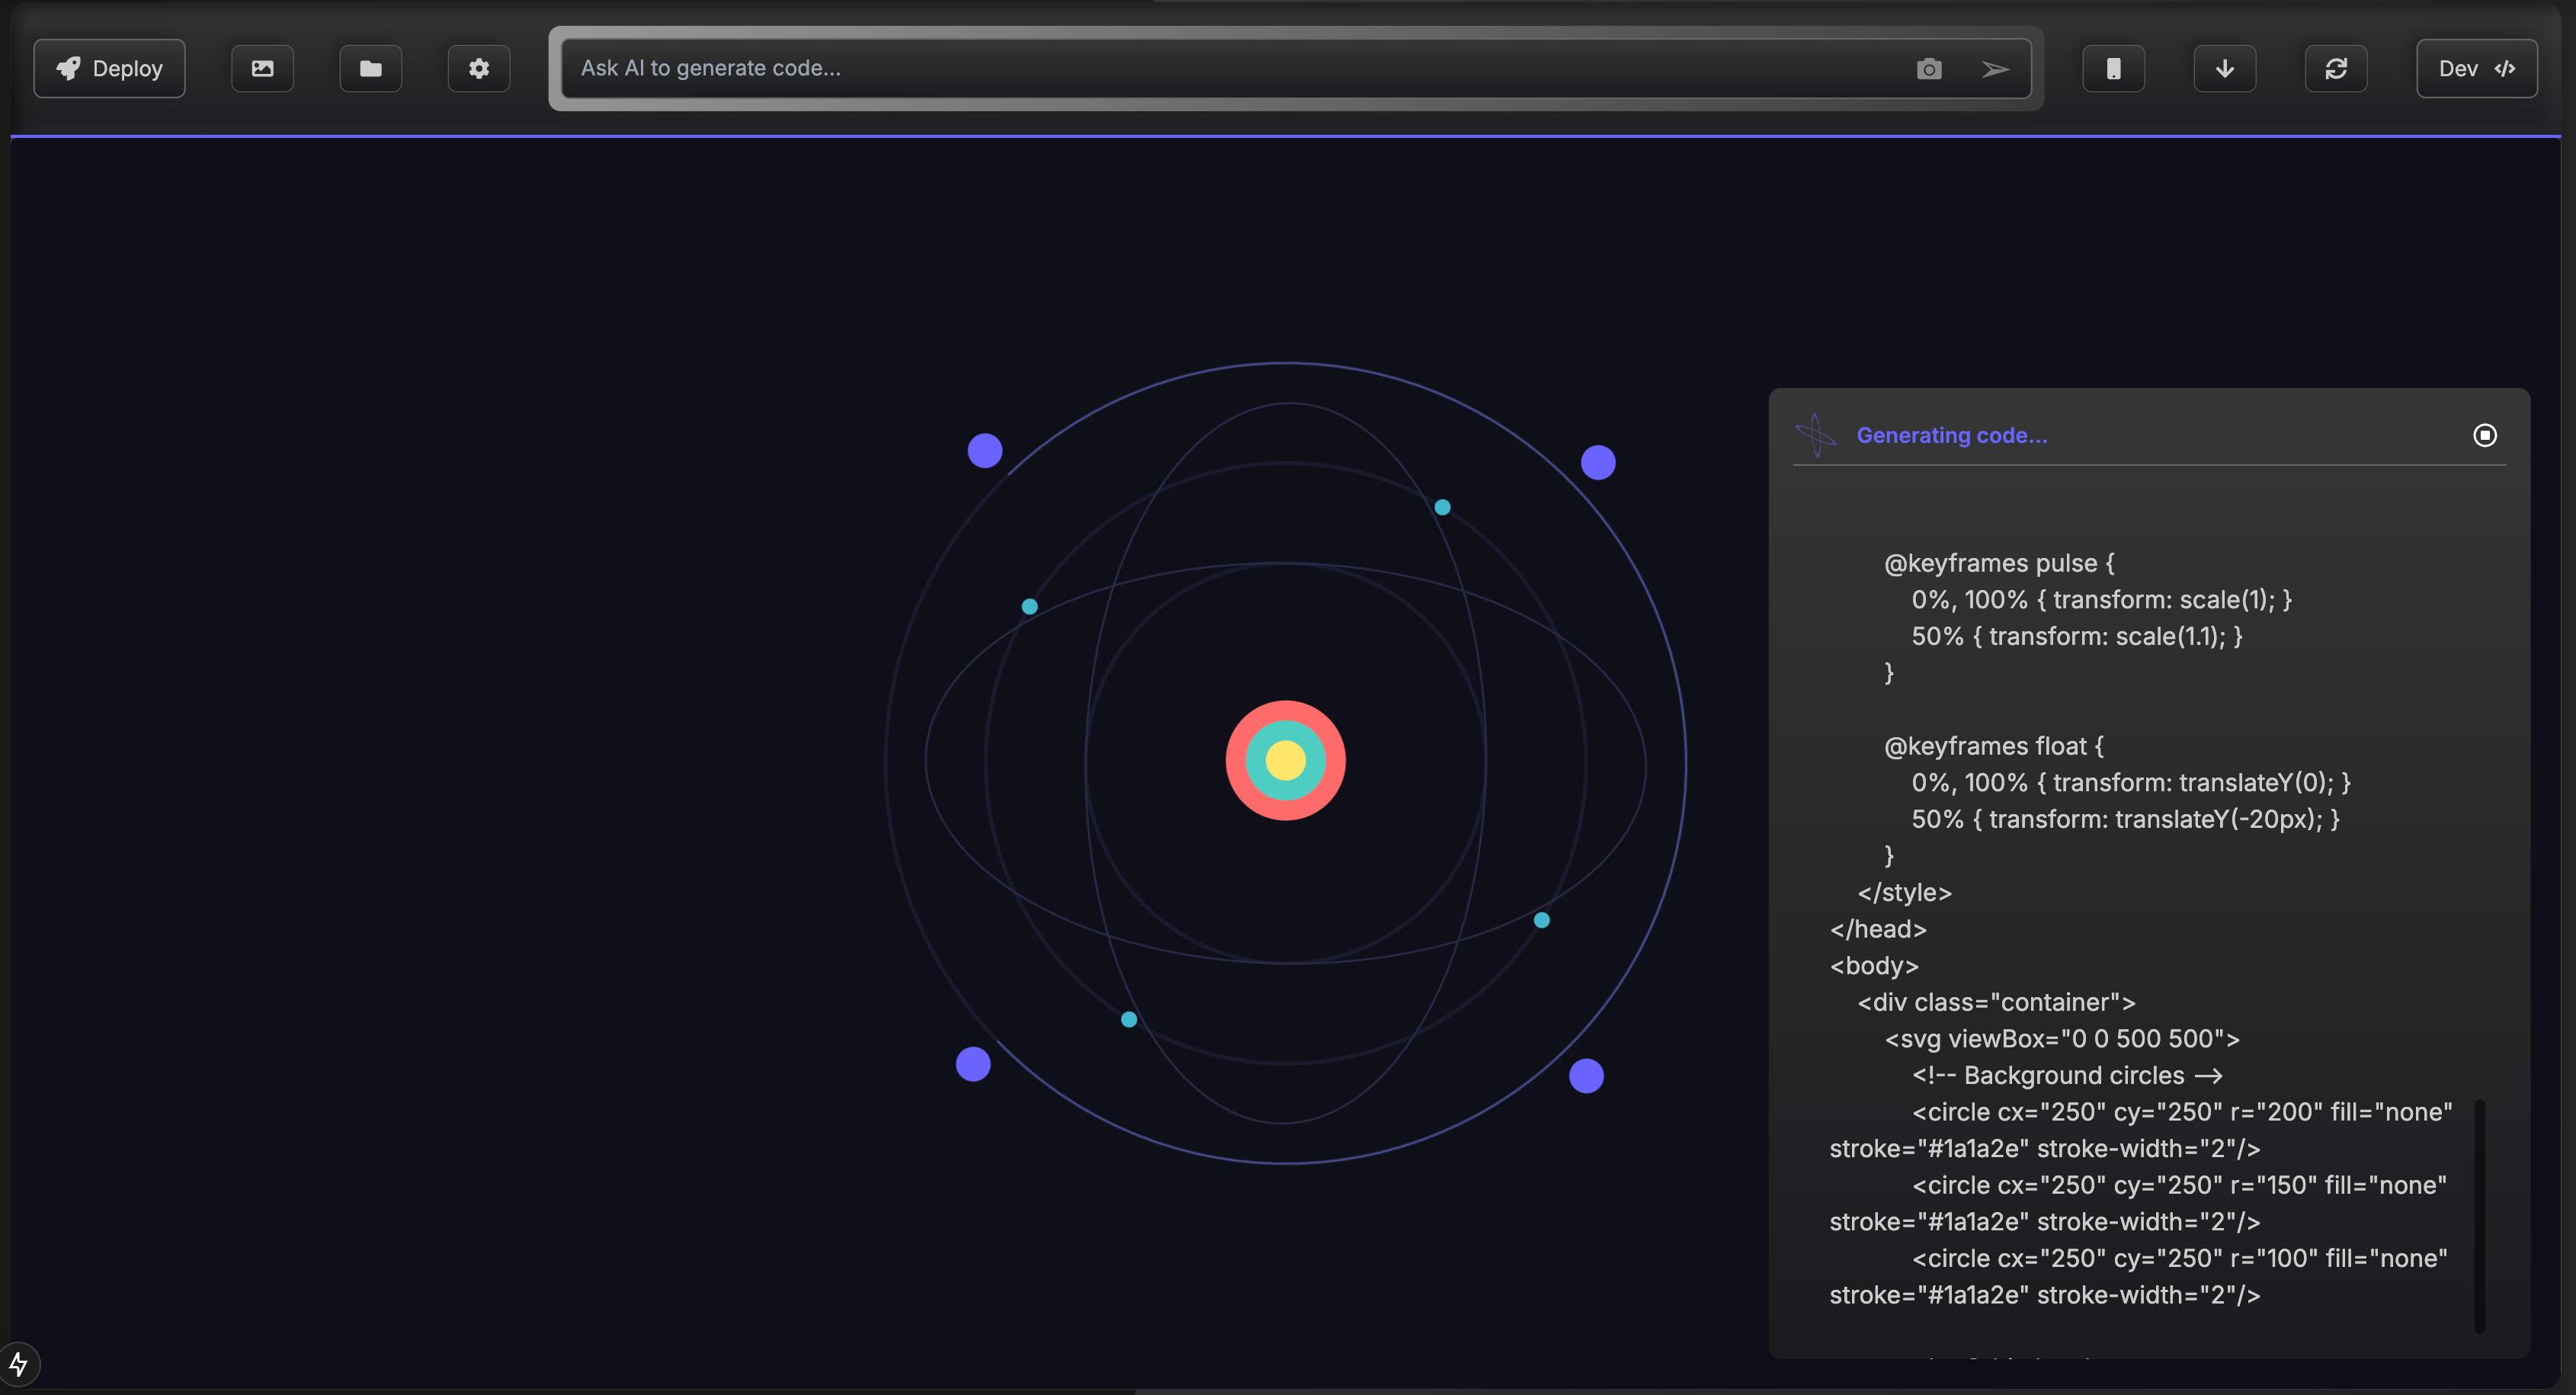Click the Generating code label
The height and width of the screenshot is (1395, 2576).
1951,435
